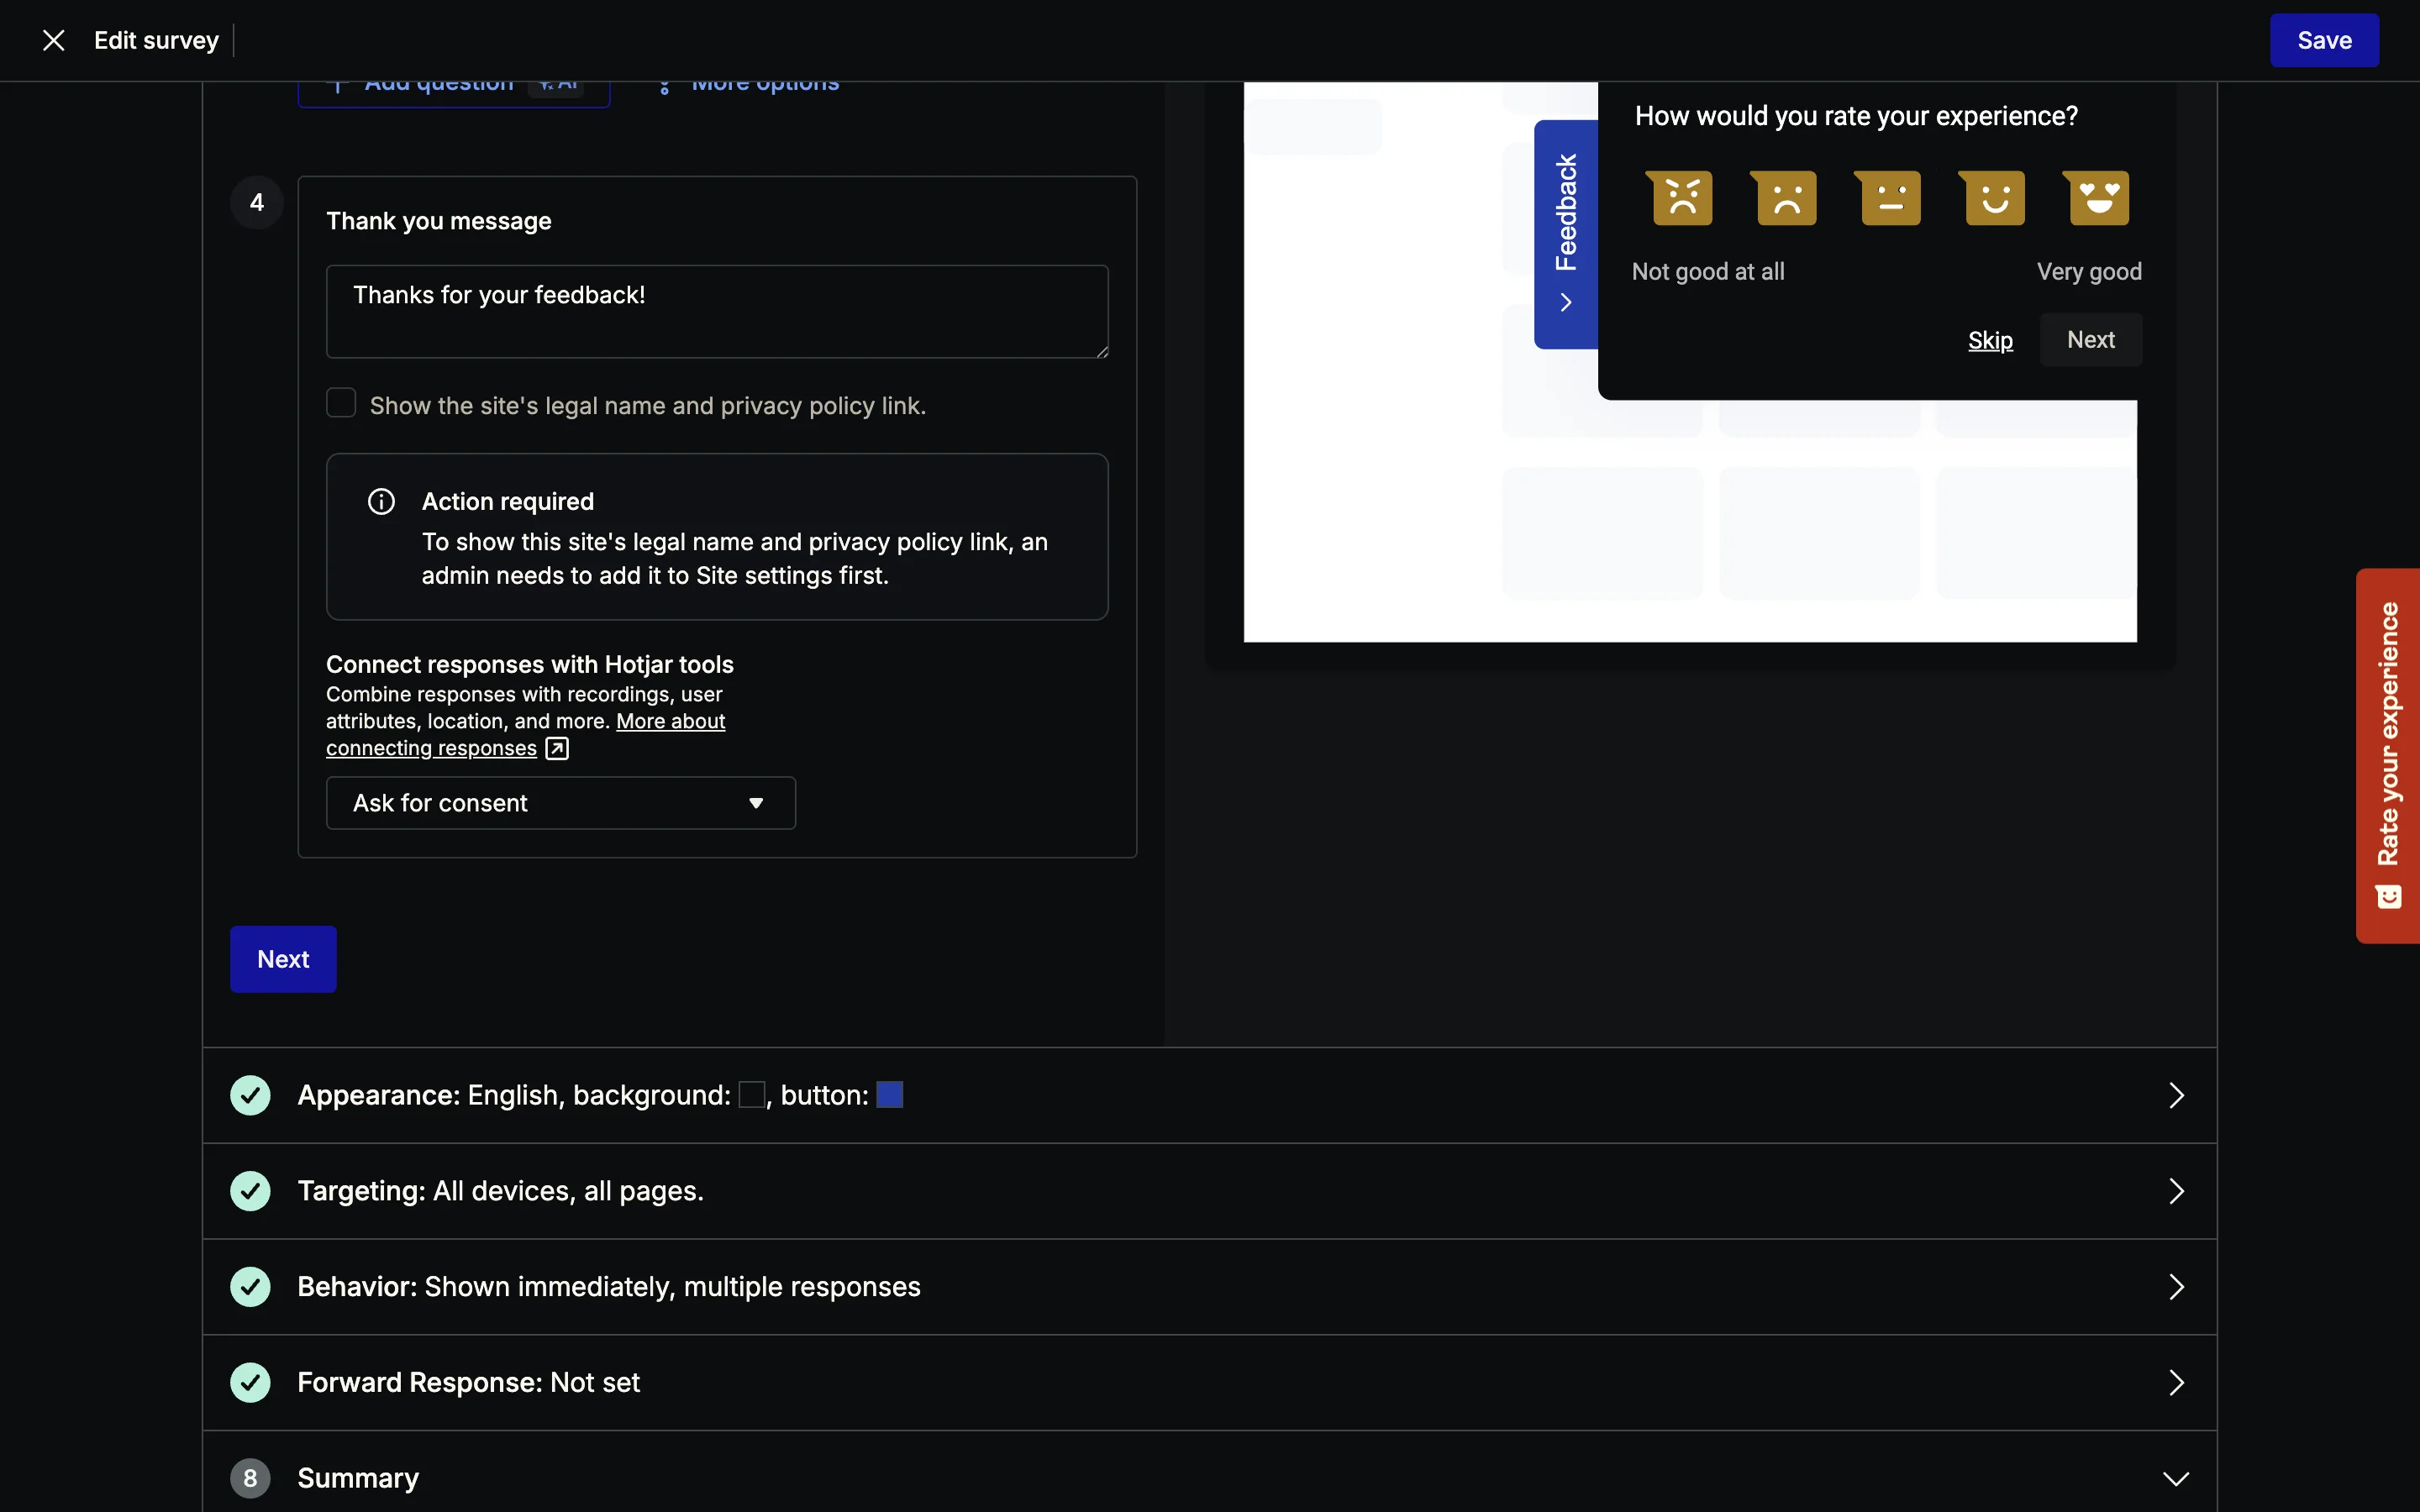This screenshot has width=2420, height=1512.
Task: Click the Appearance green checkmark icon
Action: coord(250,1095)
